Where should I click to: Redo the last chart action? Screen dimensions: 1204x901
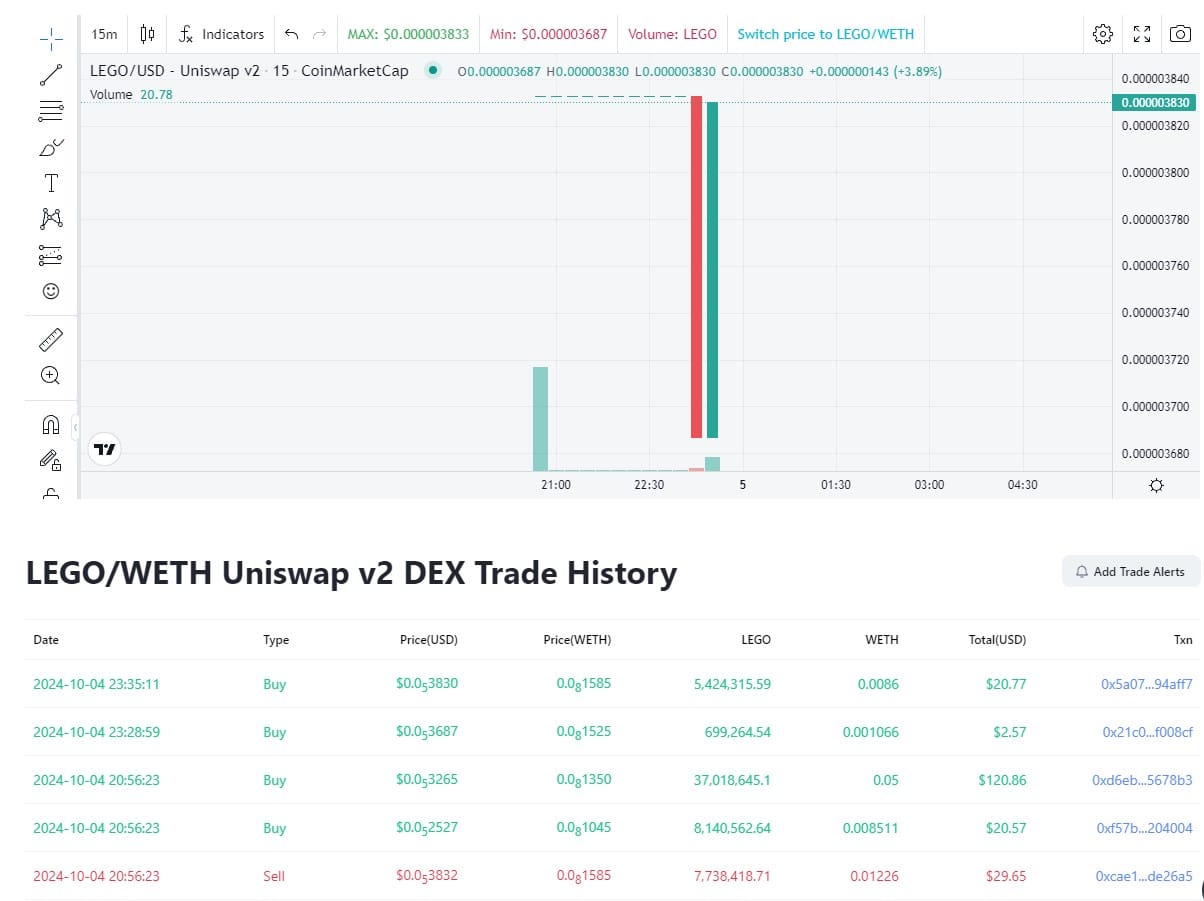point(320,34)
